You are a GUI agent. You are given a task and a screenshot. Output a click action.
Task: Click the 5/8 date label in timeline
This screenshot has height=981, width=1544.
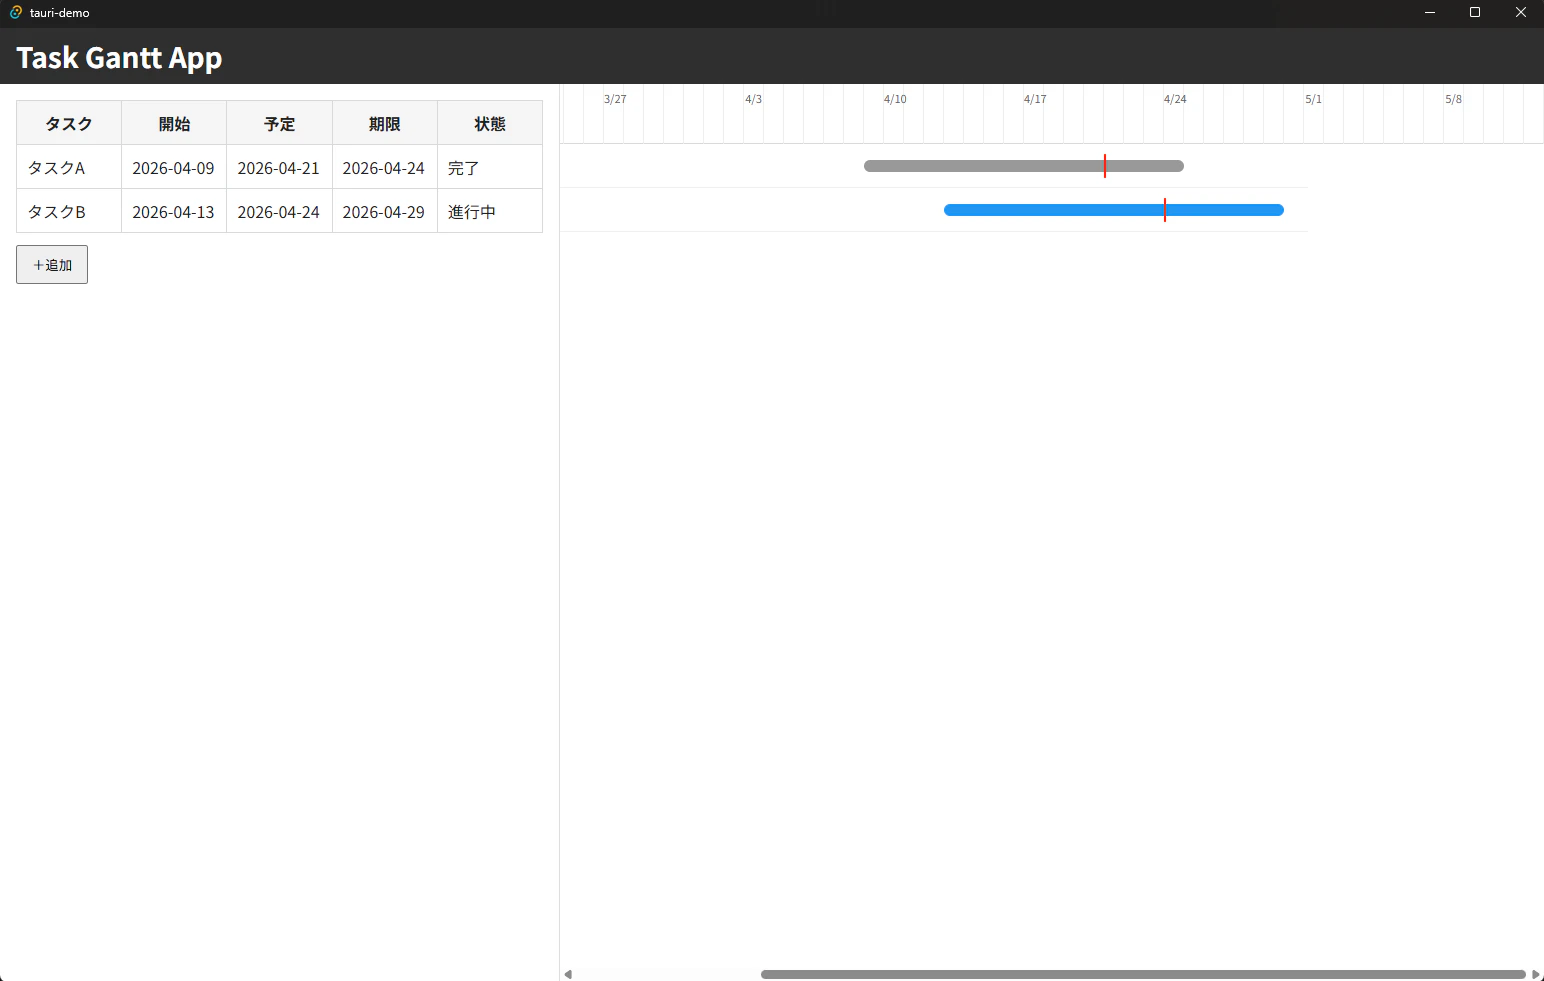[1453, 99]
